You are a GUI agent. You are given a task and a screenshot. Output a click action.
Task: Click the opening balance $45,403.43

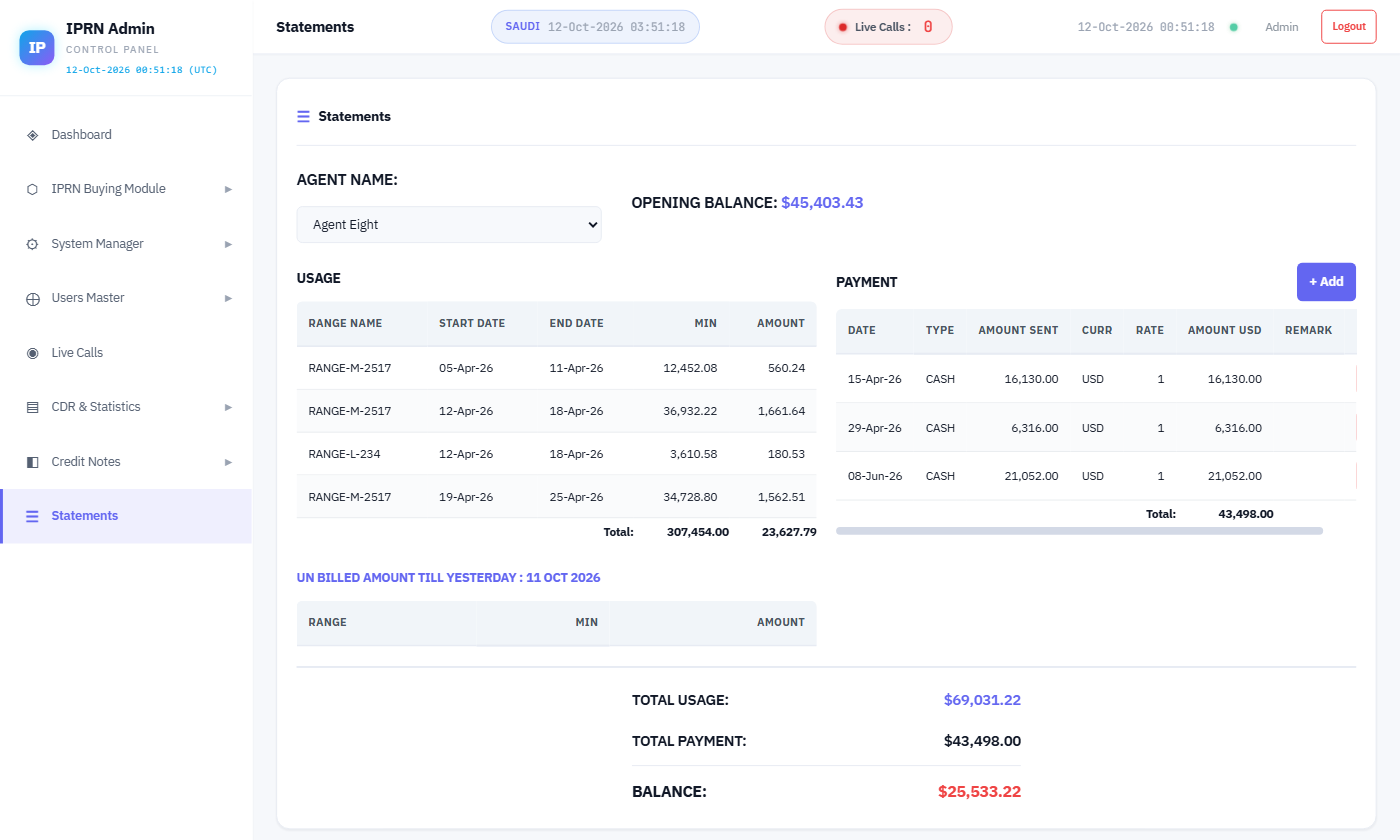click(x=822, y=203)
